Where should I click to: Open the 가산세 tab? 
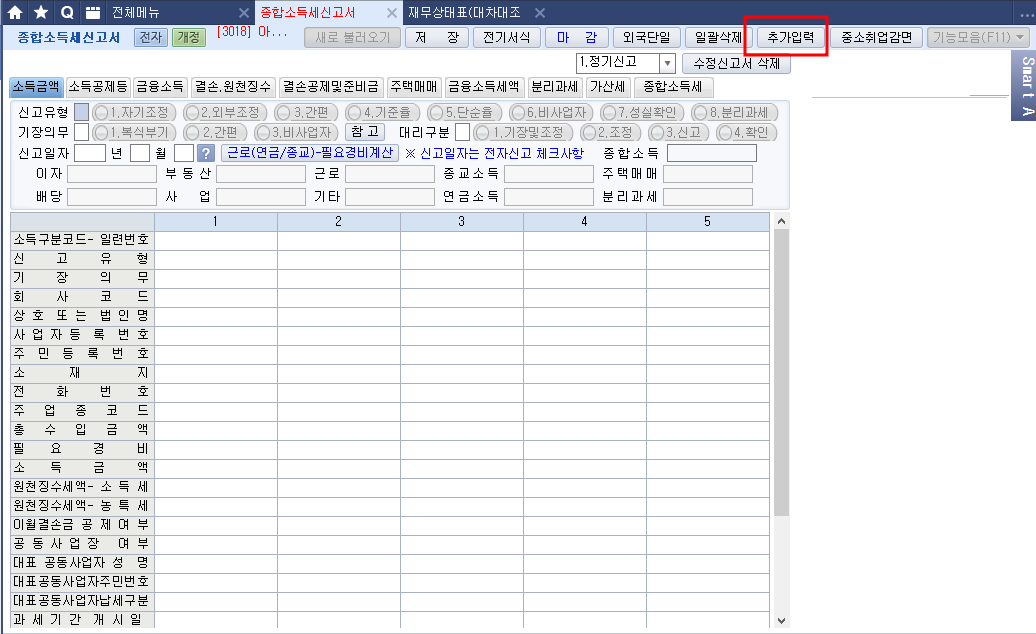(x=607, y=87)
